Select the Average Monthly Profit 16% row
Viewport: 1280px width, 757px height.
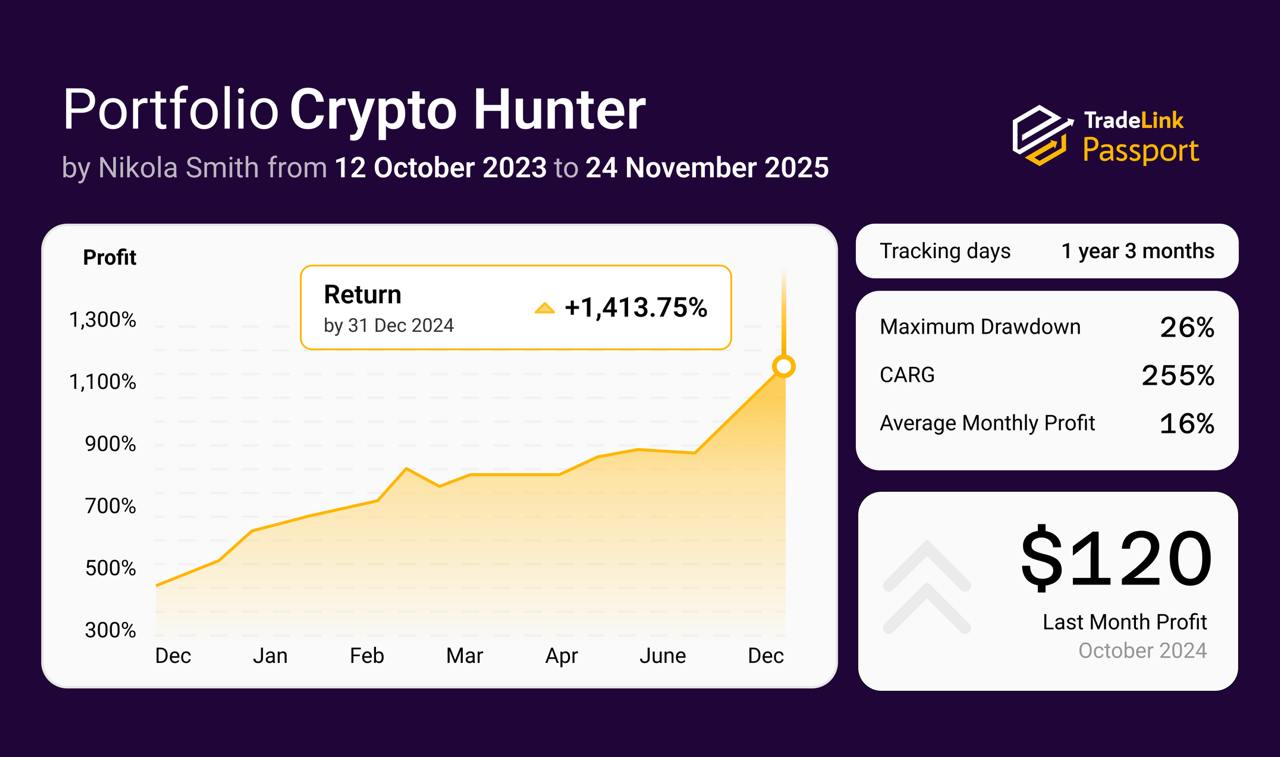(x=1047, y=423)
